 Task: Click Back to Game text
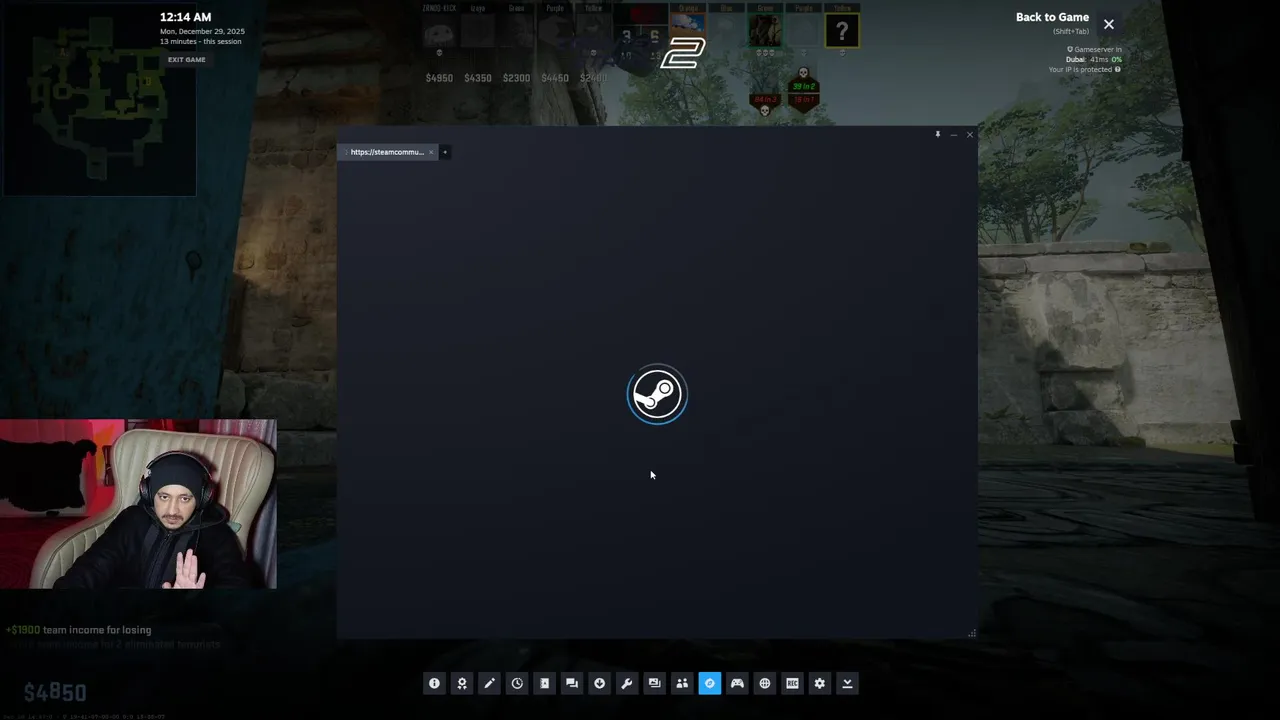click(1052, 17)
